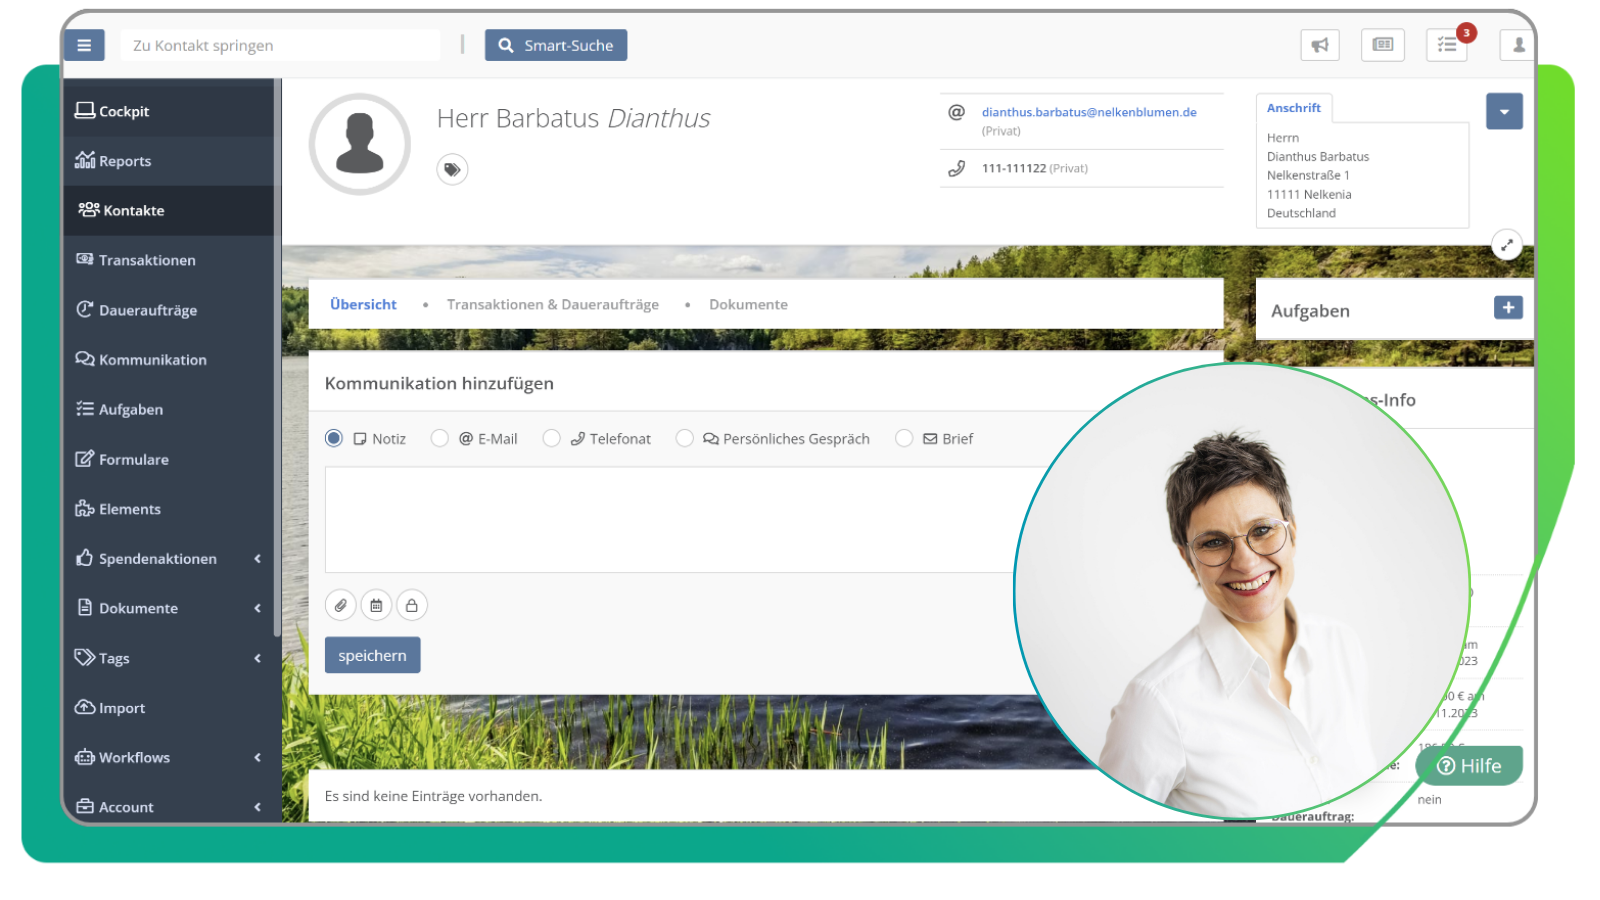Open Smart-Suche search
This screenshot has height=900, width=1600.
pyautogui.click(x=556, y=44)
